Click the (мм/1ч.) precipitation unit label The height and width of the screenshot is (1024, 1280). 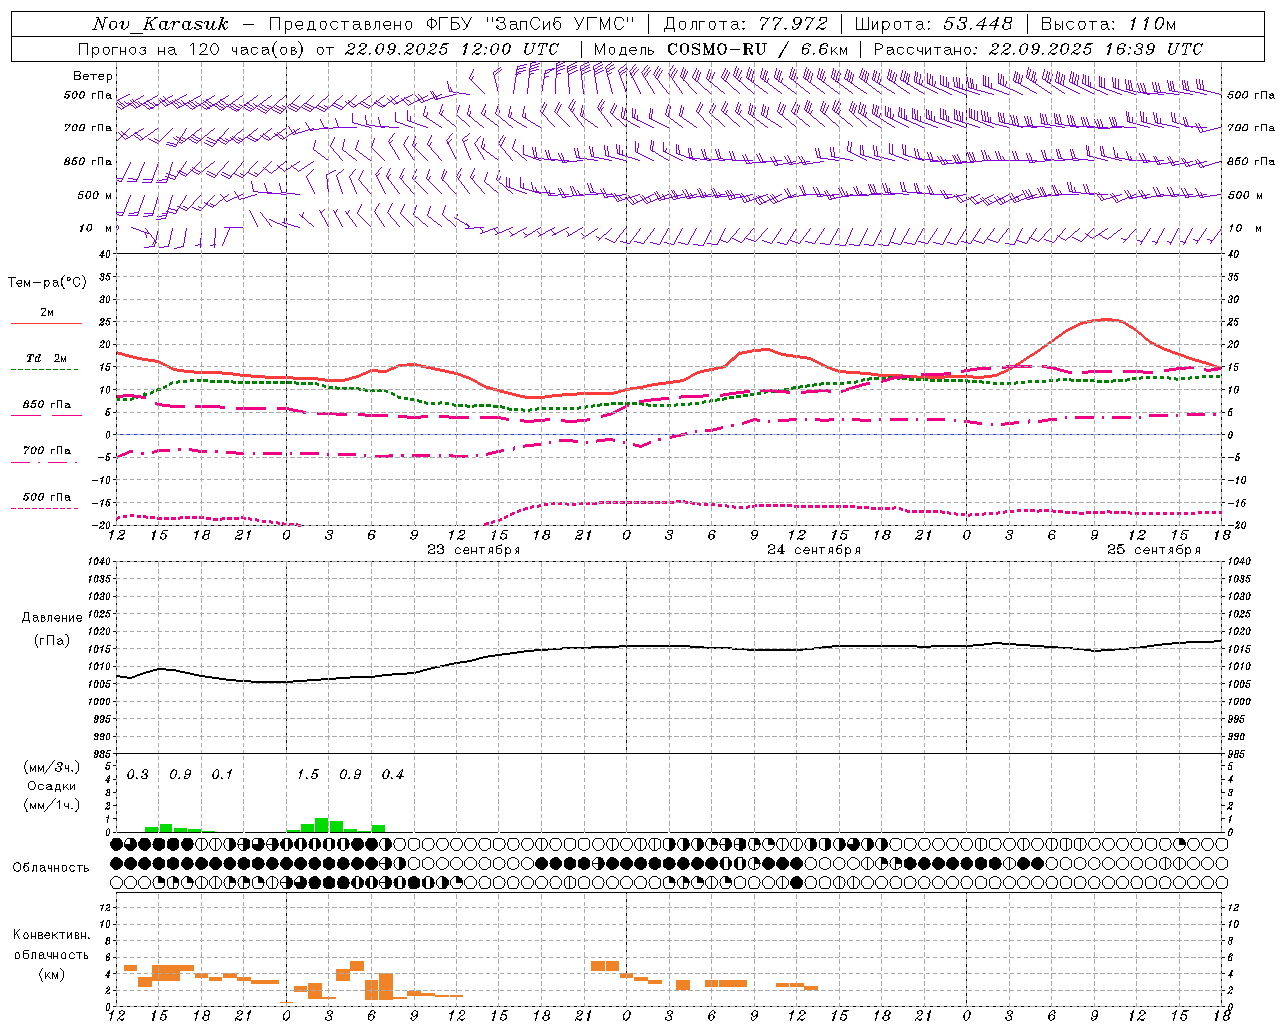(52, 805)
